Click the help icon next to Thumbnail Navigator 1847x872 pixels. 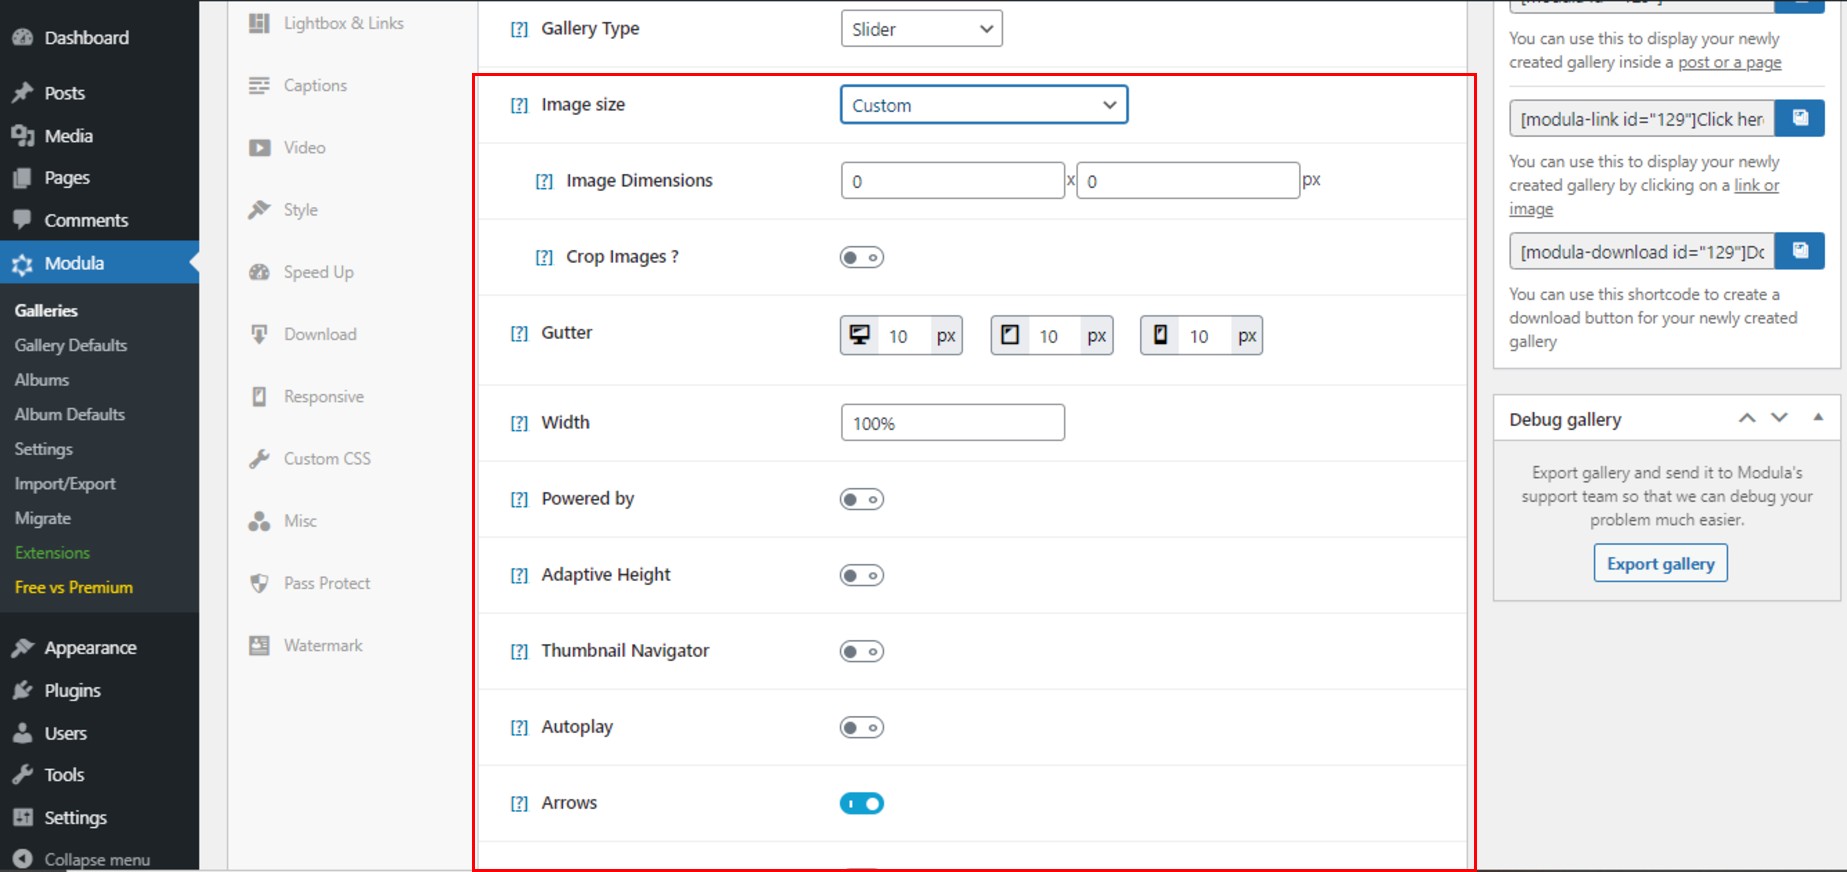[519, 651]
